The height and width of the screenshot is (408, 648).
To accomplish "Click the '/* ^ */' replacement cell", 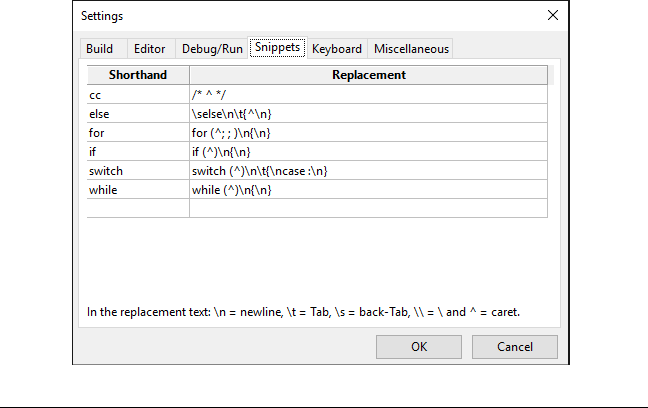I will 368,95.
